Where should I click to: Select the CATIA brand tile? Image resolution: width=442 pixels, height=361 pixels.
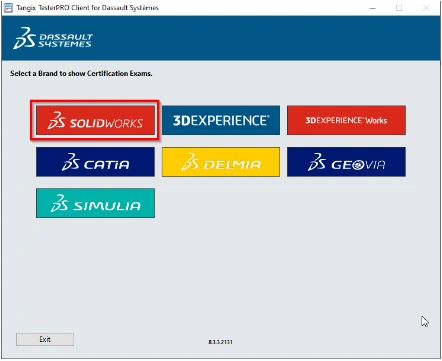click(x=95, y=162)
